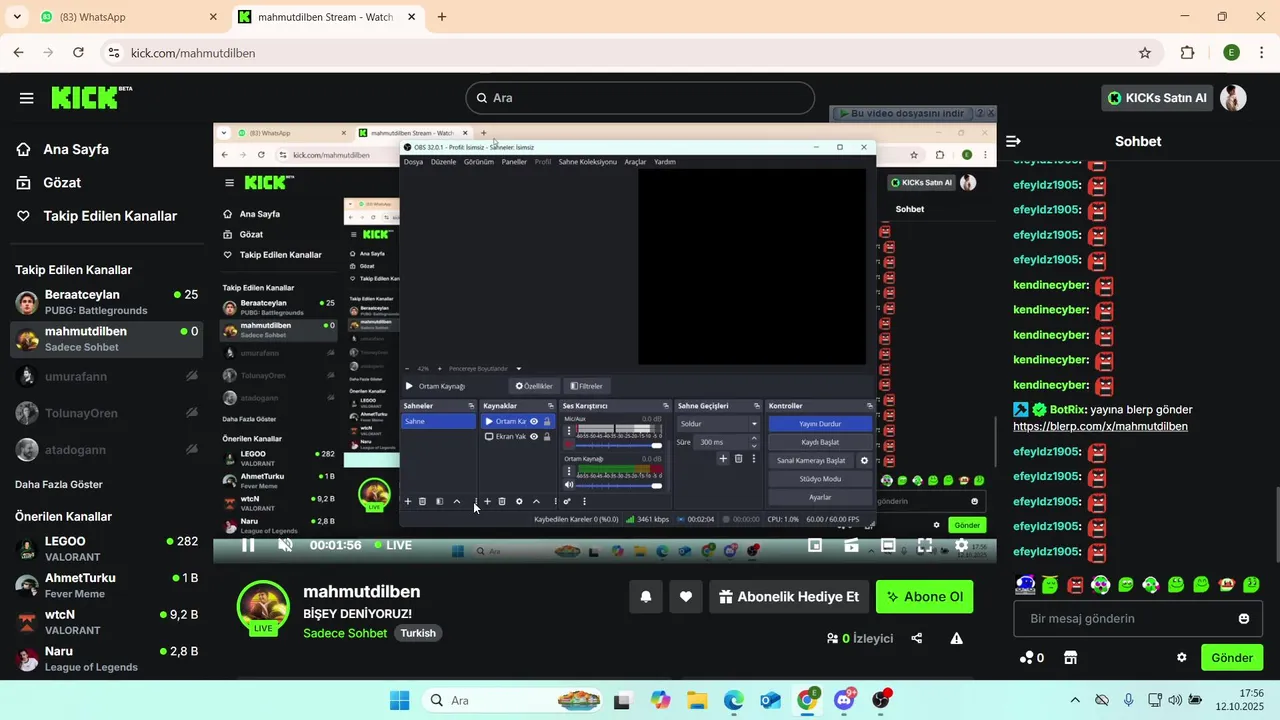Select mahmutdilben channel in sidebar
This screenshot has width=1280, height=720.
pyautogui.click(x=106, y=339)
